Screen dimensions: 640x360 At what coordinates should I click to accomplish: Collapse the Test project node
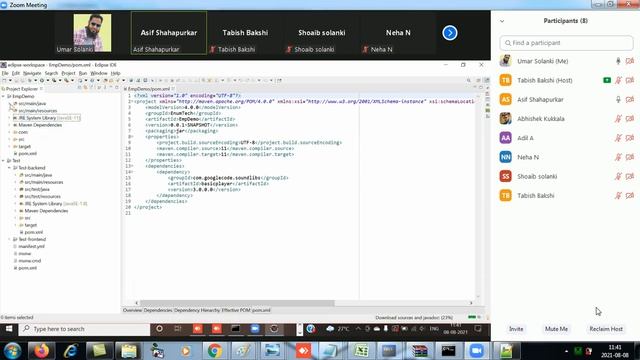(4, 161)
